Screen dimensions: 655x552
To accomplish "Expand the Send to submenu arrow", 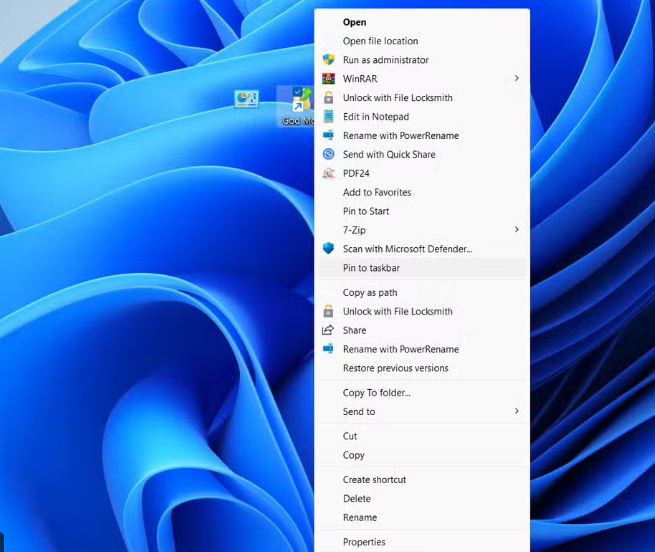I will [x=517, y=411].
